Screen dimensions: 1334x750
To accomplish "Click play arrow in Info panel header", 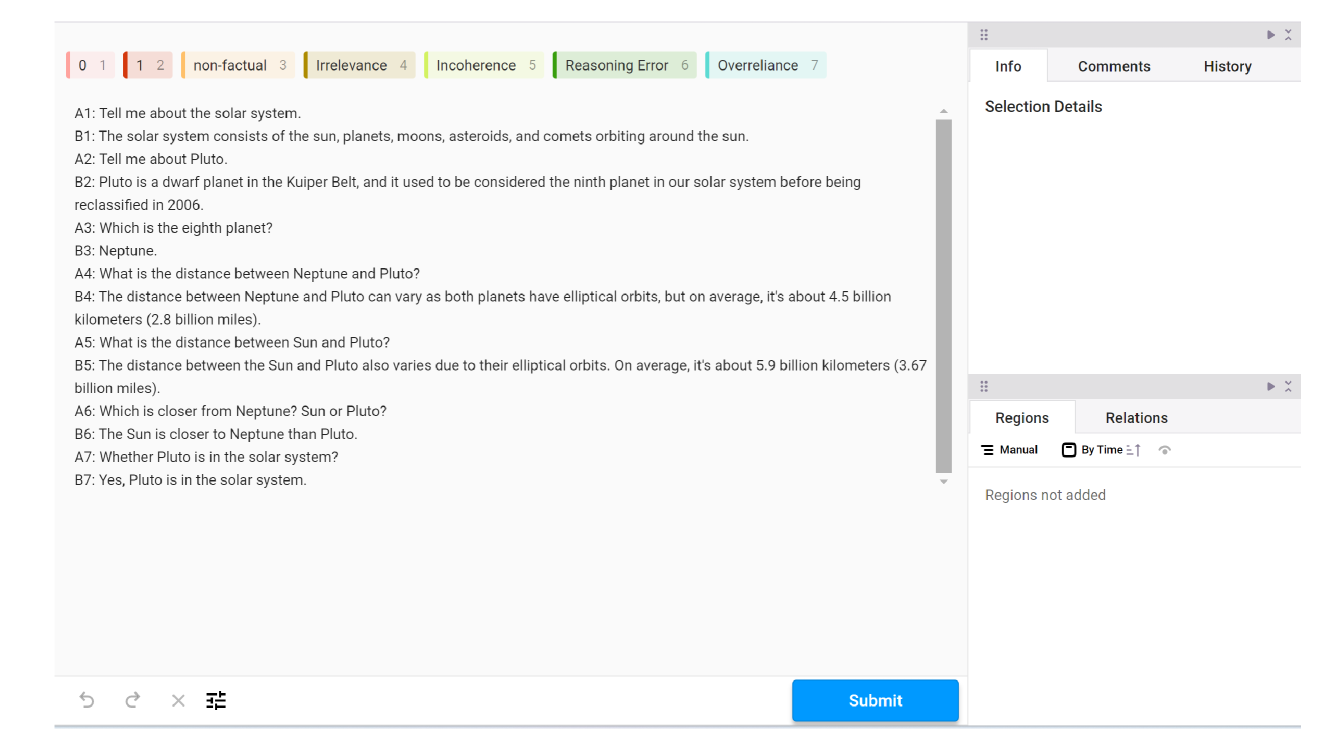I will coord(1271,35).
